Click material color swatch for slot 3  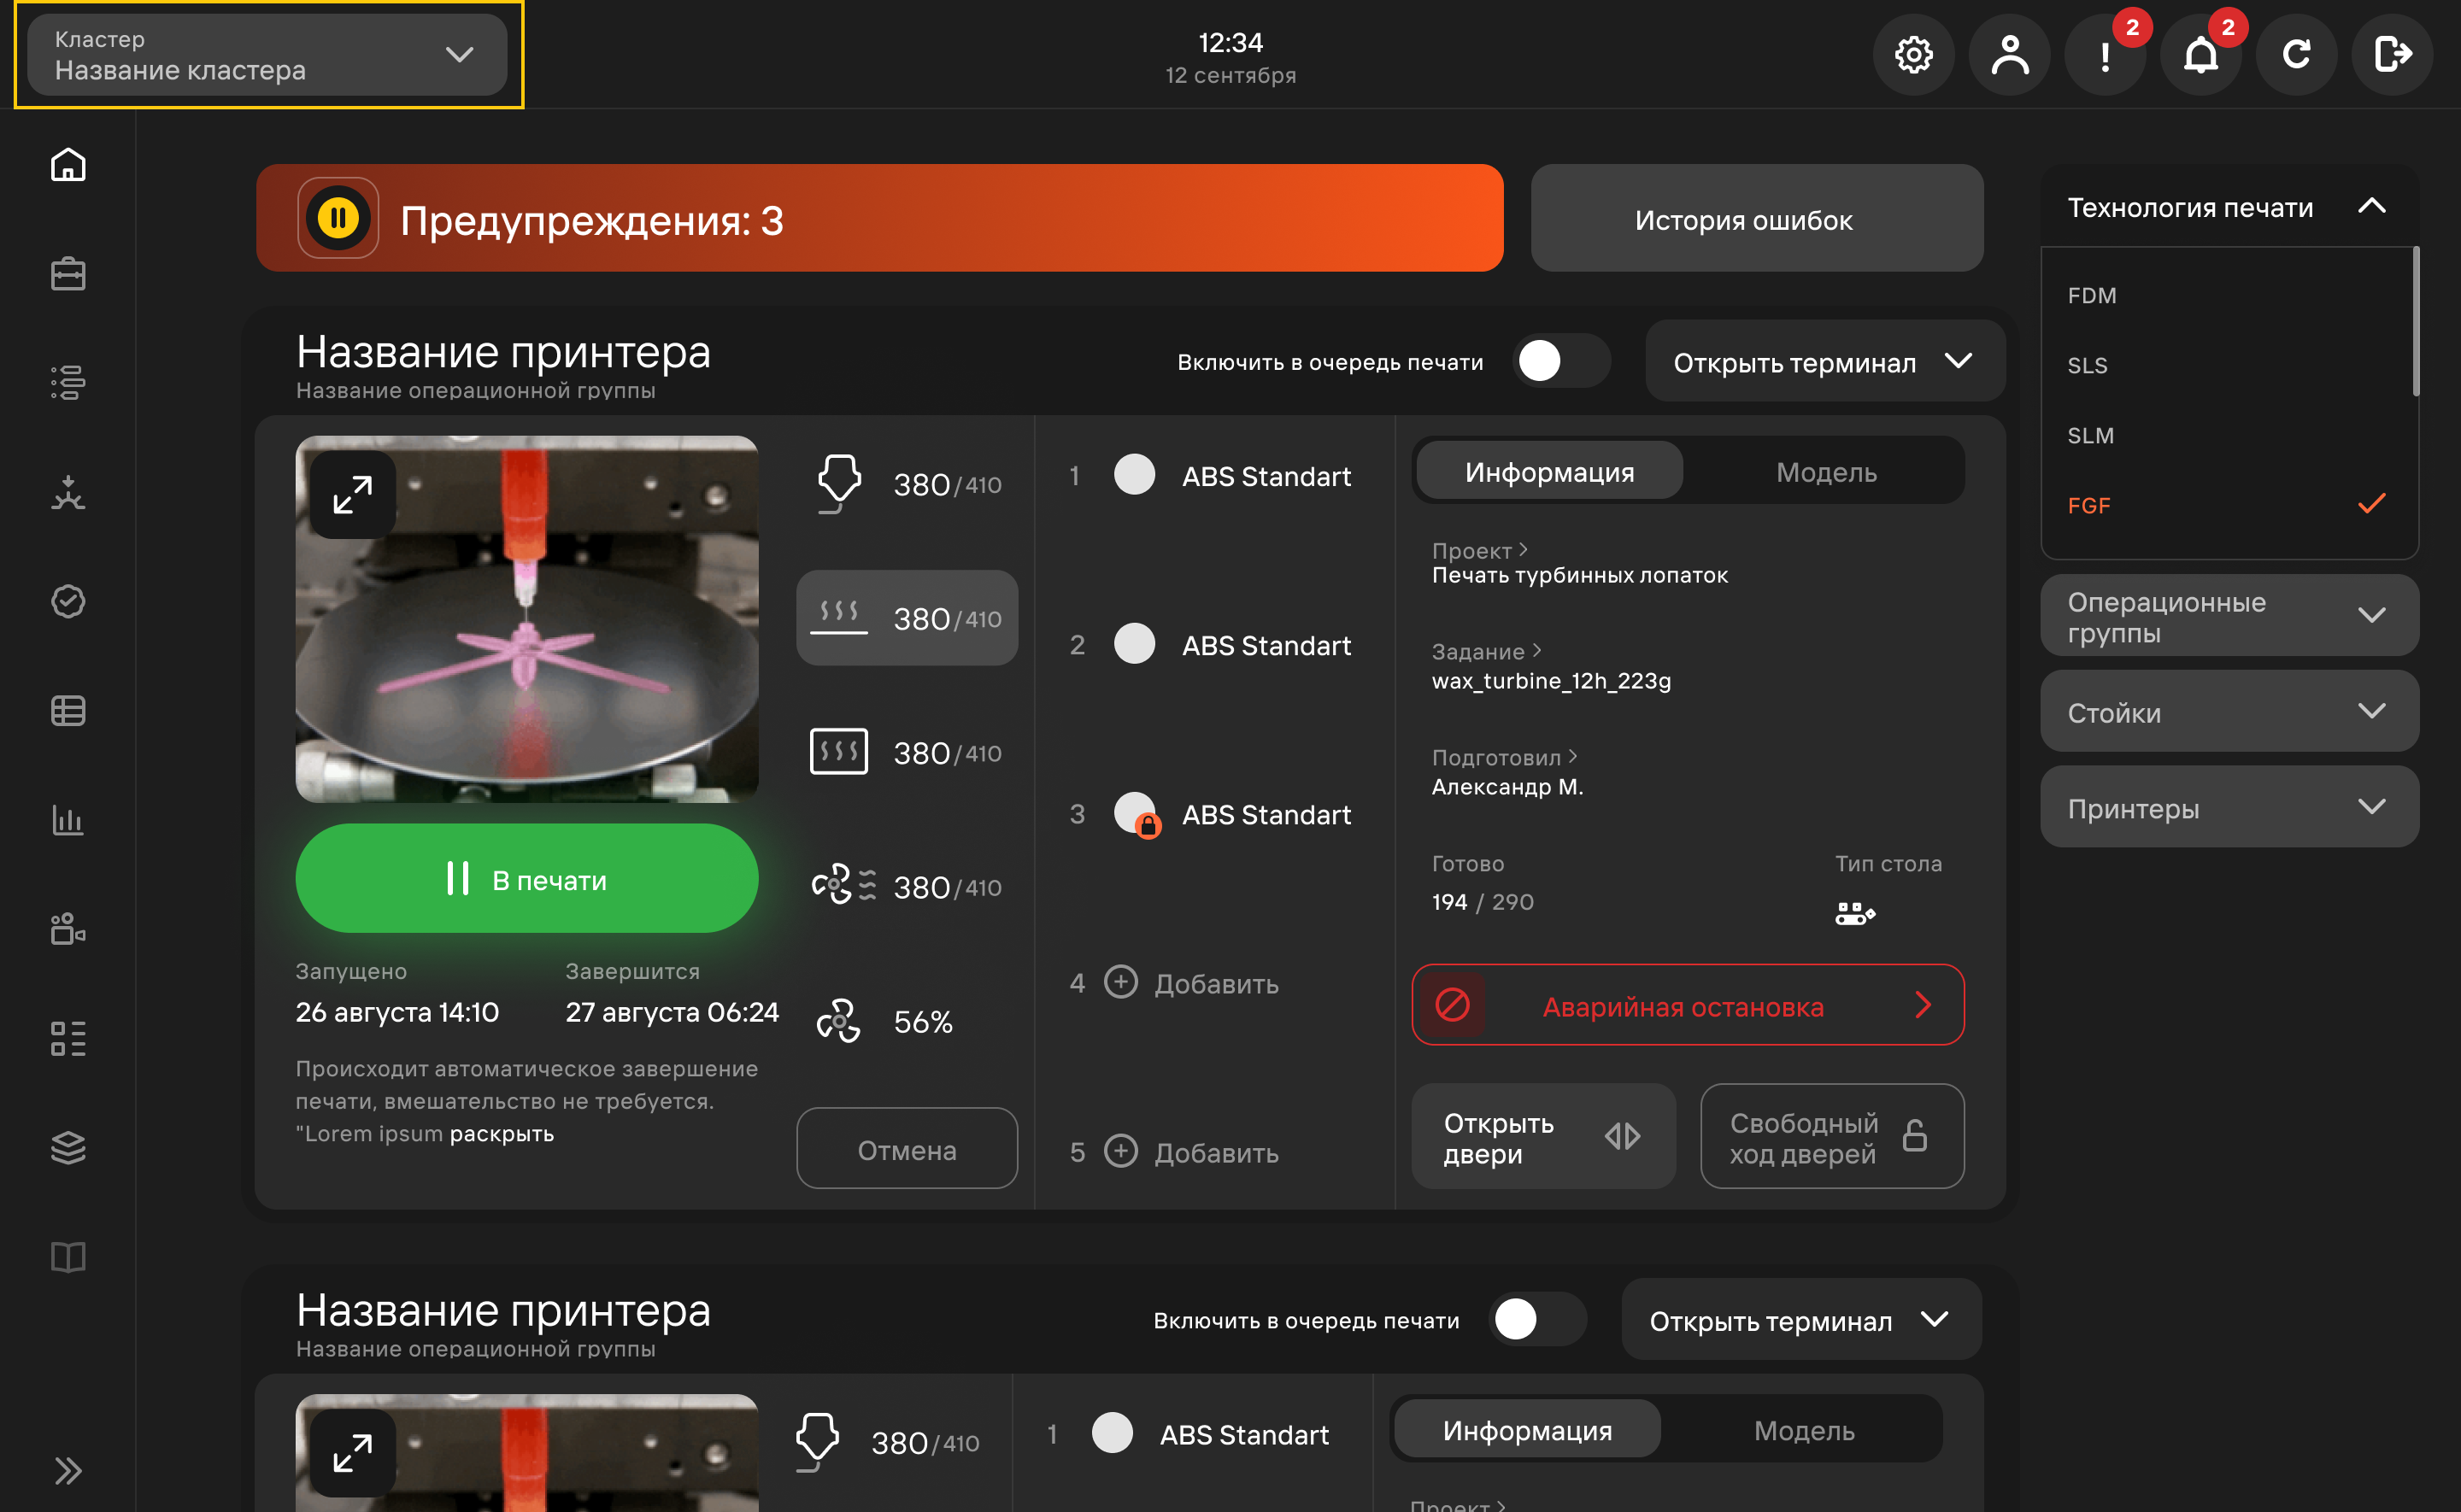point(1135,813)
